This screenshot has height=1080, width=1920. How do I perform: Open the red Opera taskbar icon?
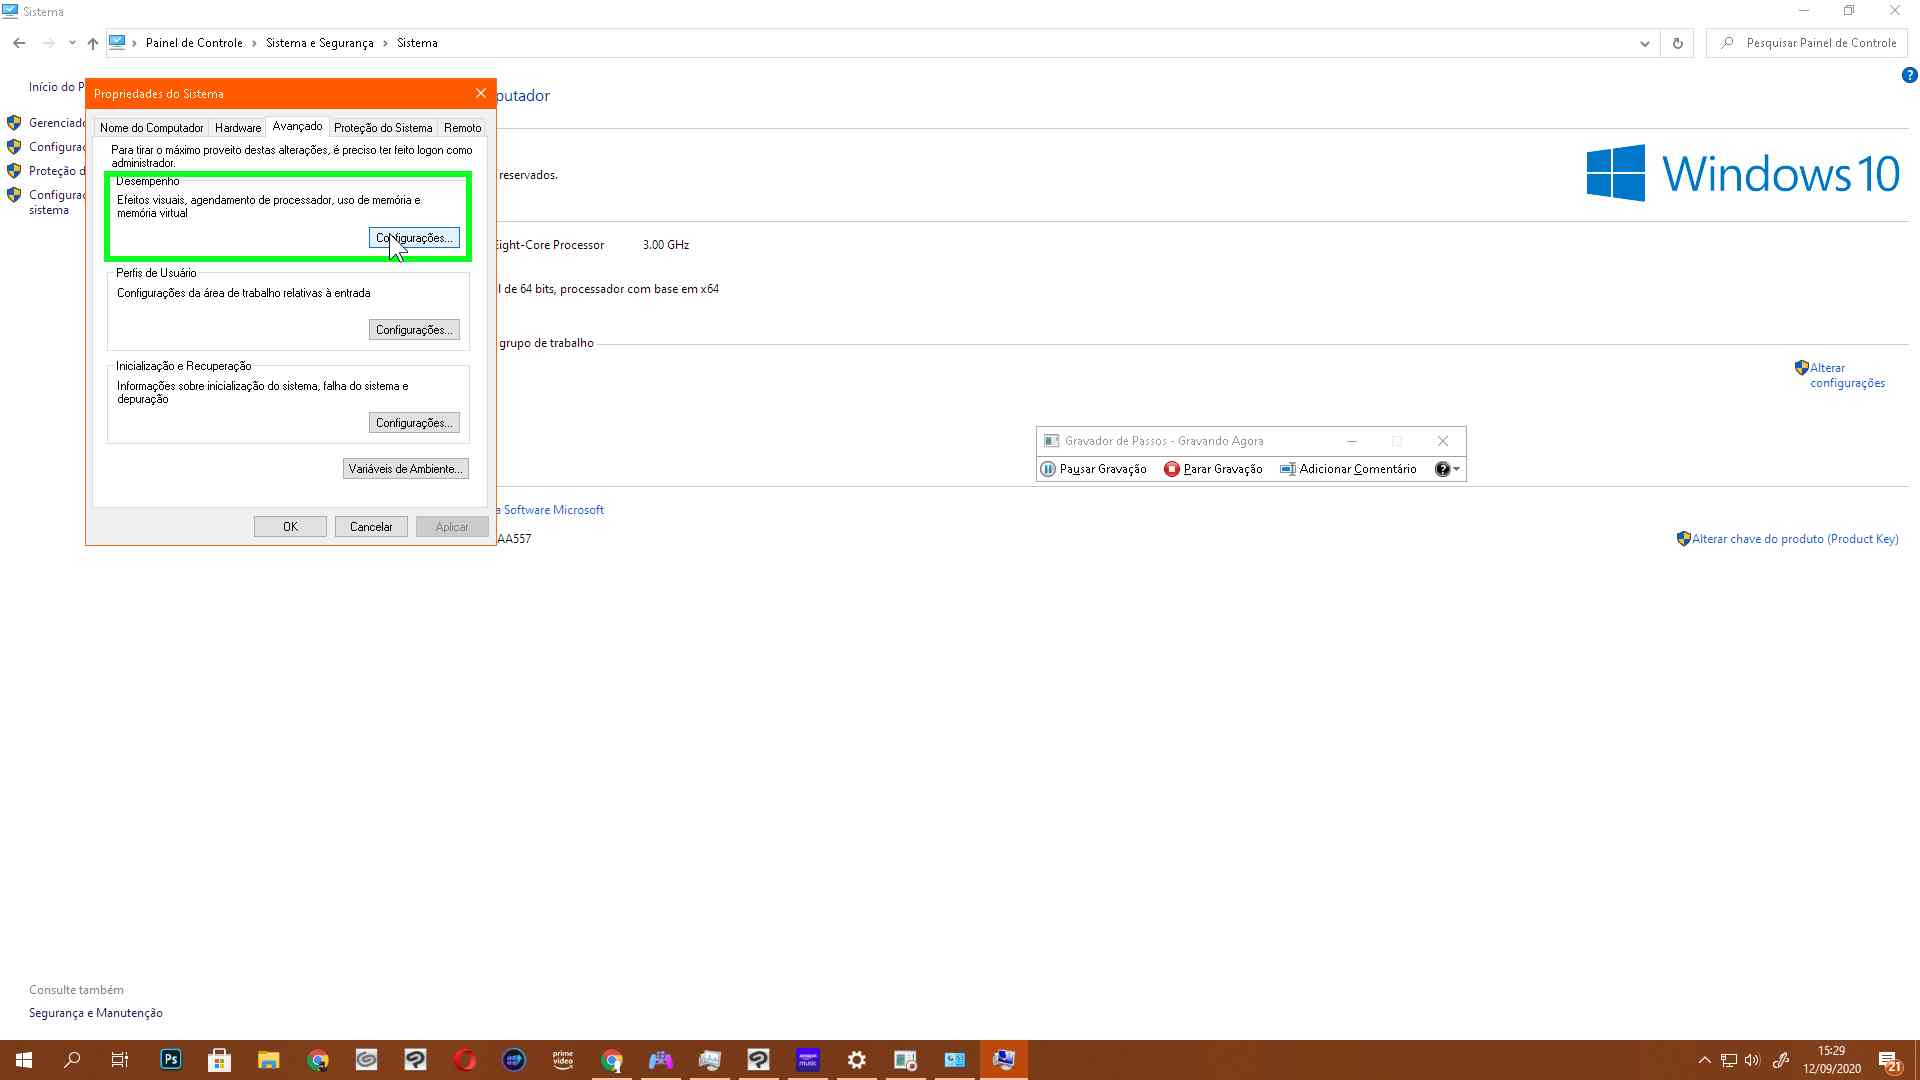464,1059
